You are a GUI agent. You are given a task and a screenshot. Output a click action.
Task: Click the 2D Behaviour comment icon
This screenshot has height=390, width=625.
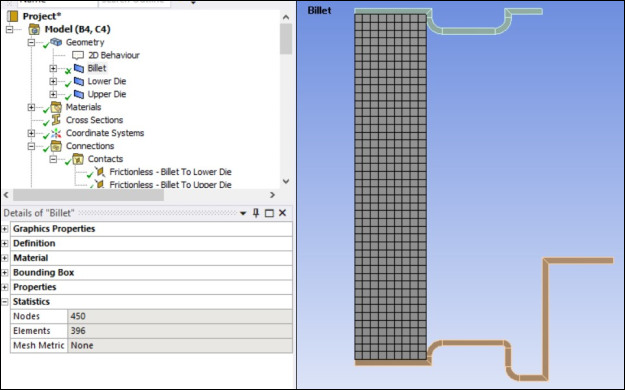click(x=78, y=55)
